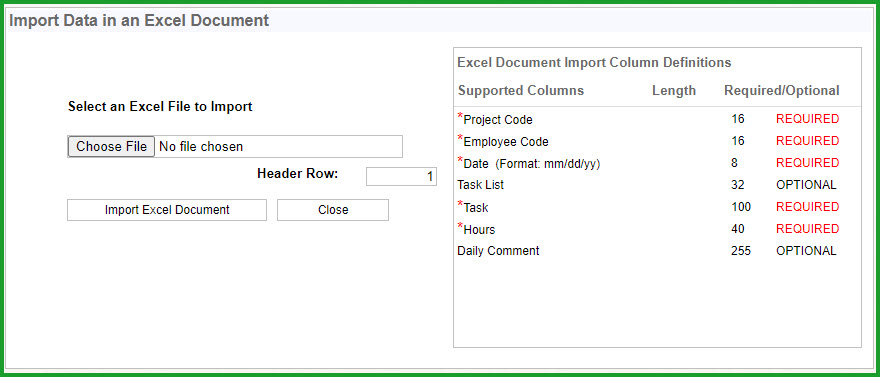Image resolution: width=880 pixels, height=377 pixels.
Task: Click the length value 40
Action: [738, 229]
